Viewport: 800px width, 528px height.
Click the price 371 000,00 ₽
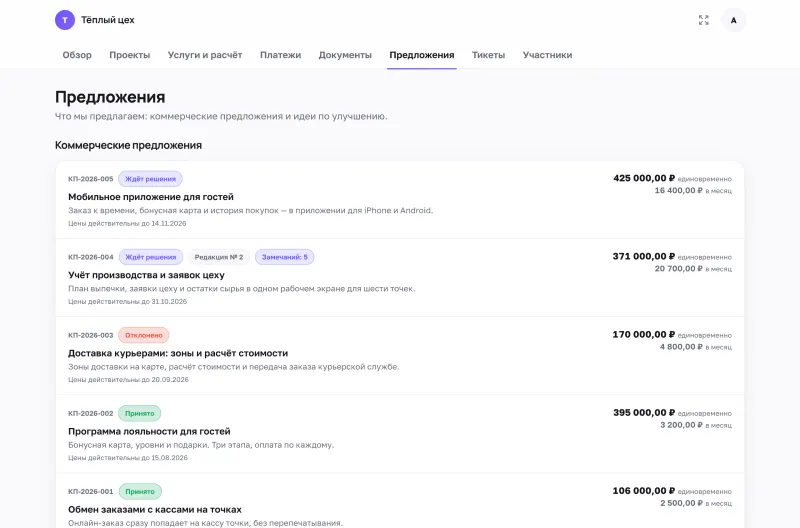pos(644,256)
